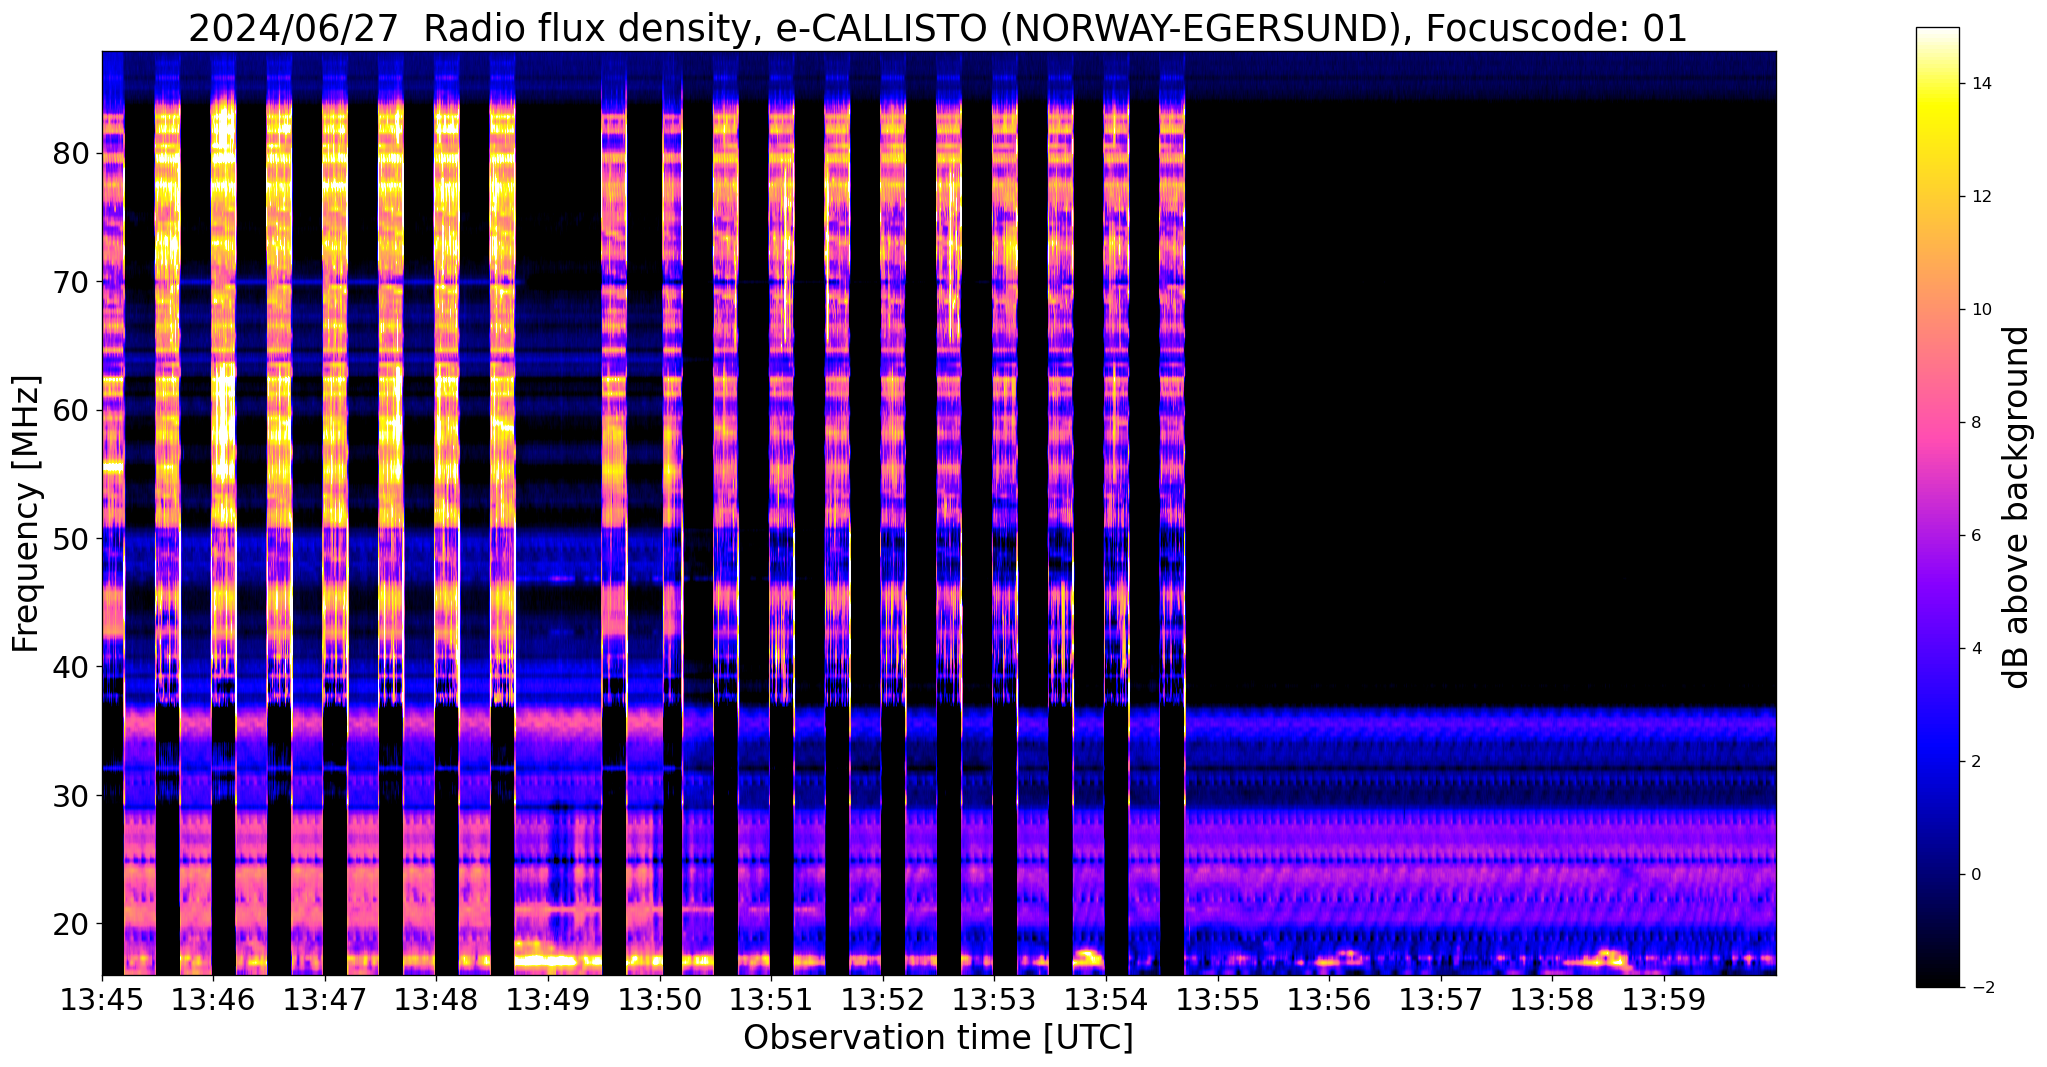Click the 13:55 time tick label
2047x1067 pixels.
[1218, 999]
